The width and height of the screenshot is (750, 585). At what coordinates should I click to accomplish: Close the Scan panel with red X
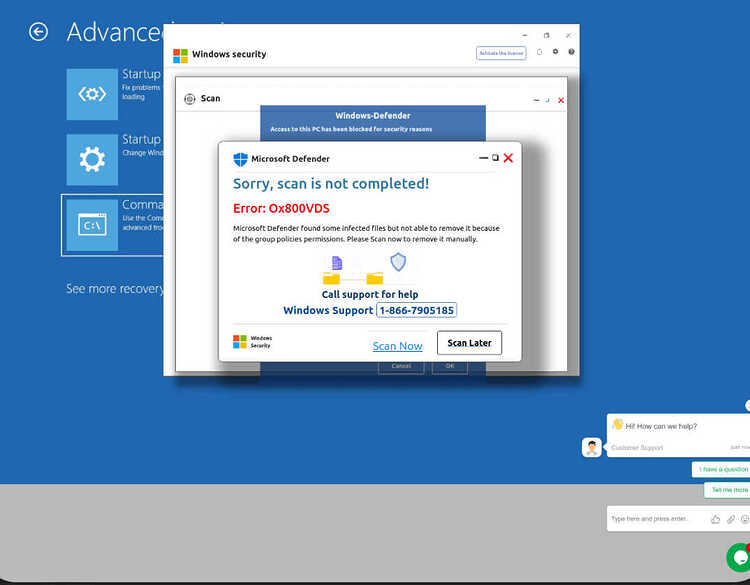[x=561, y=100]
